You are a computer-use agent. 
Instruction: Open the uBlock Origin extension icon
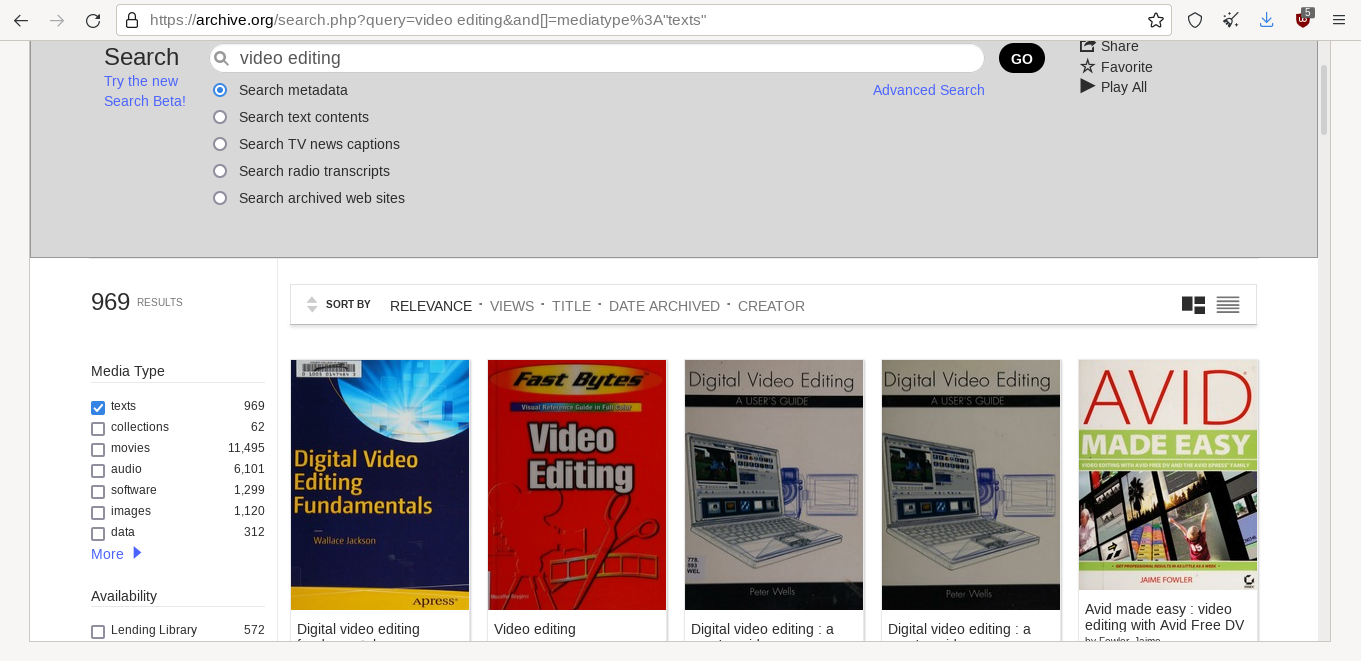[1303, 19]
